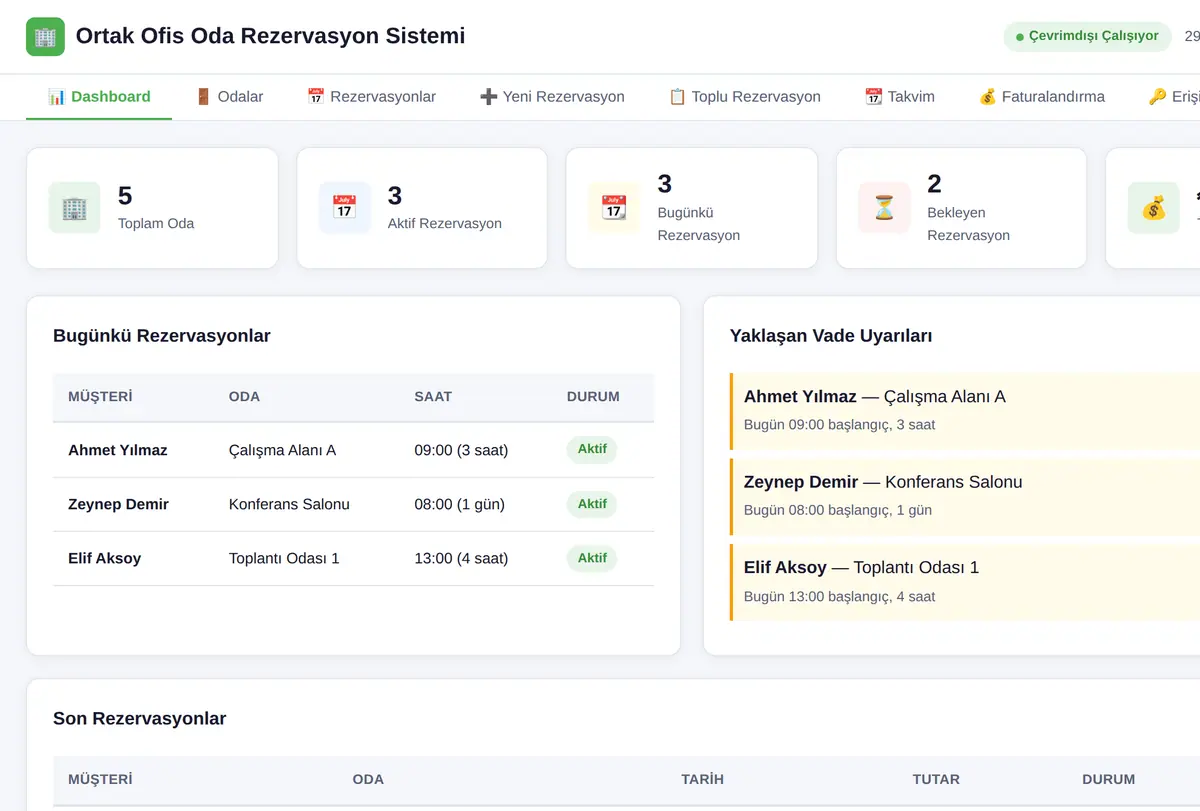Open the Toplu Rezervasyon tab

coord(744,97)
